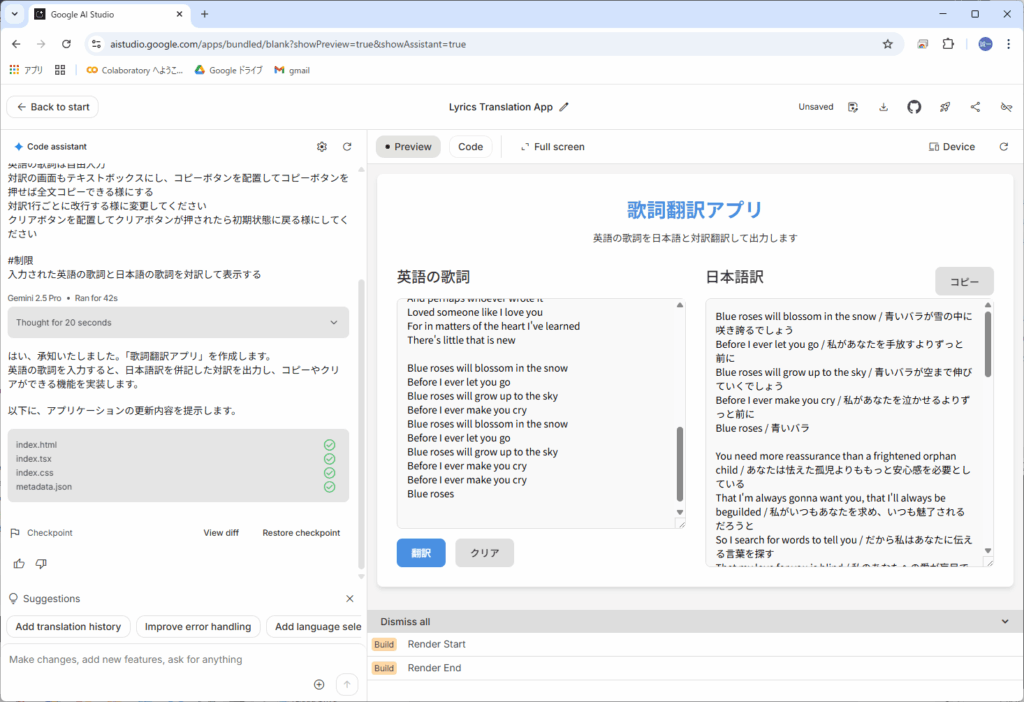Click the plus attach icon in prompt box
Image resolution: width=1024 pixels, height=702 pixels.
pyautogui.click(x=319, y=684)
